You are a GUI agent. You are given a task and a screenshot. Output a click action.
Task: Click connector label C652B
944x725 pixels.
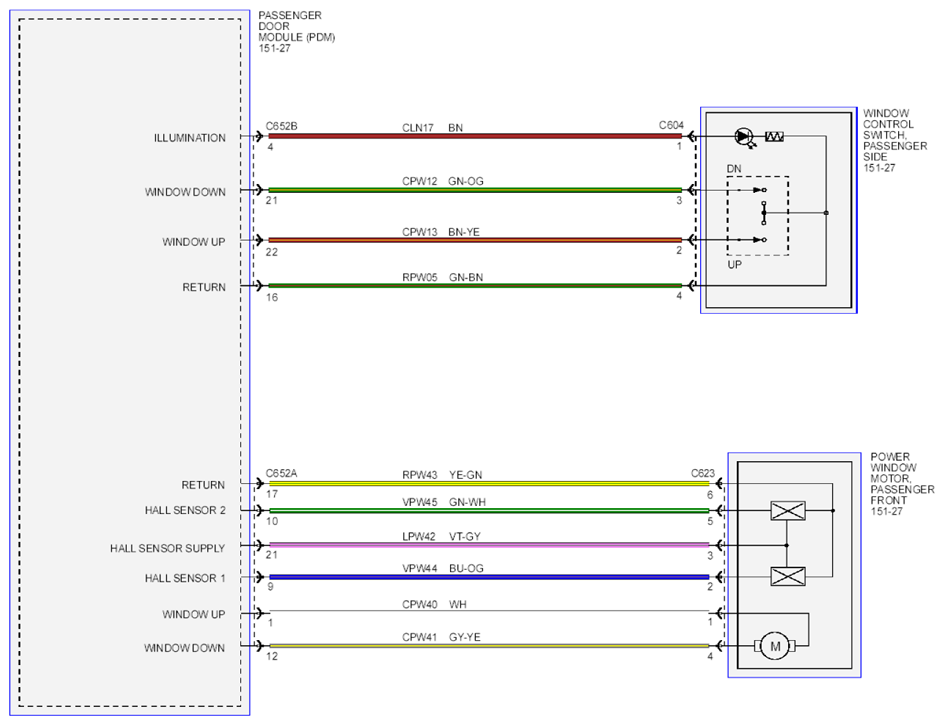[x=282, y=126]
